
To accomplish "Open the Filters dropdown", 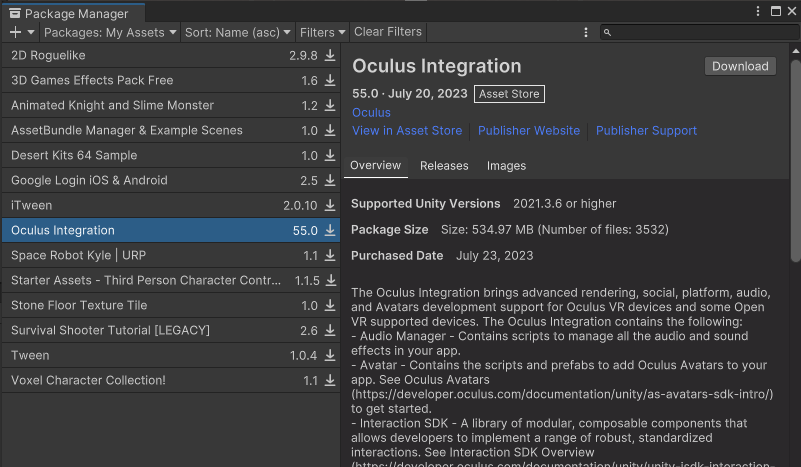I will tap(322, 32).
